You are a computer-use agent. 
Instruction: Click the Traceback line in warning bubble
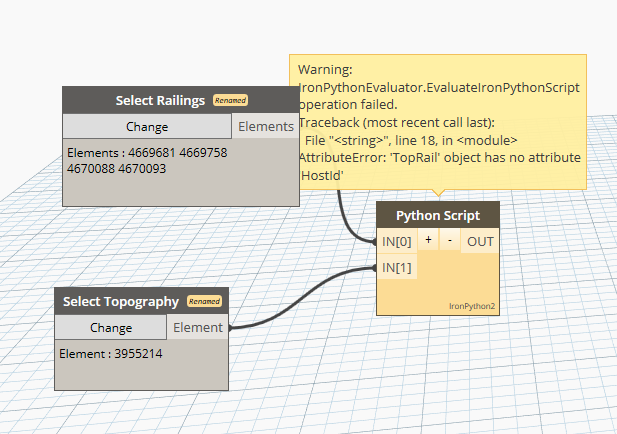(x=396, y=122)
